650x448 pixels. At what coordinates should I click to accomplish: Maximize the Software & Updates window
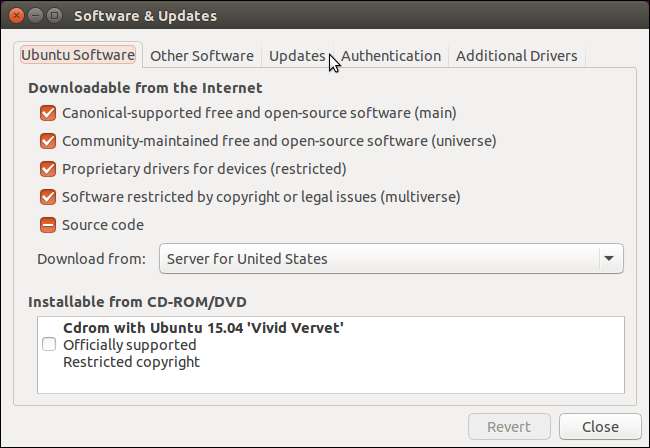53,16
